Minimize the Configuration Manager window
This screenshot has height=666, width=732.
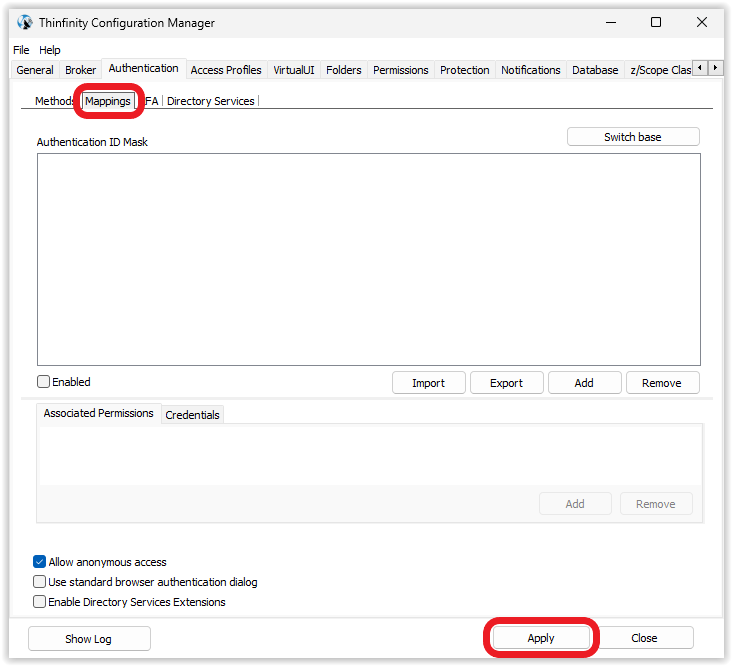pos(611,22)
